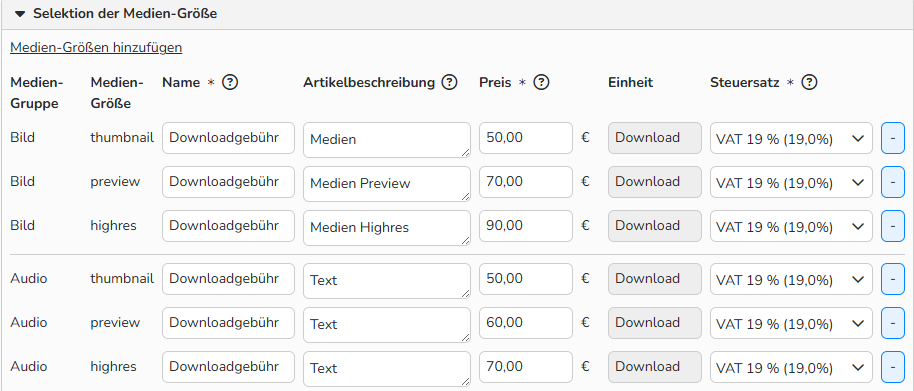Image resolution: width=914 pixels, height=391 pixels.
Task: Click the Medien-Gruppe column header
Action: [37, 93]
